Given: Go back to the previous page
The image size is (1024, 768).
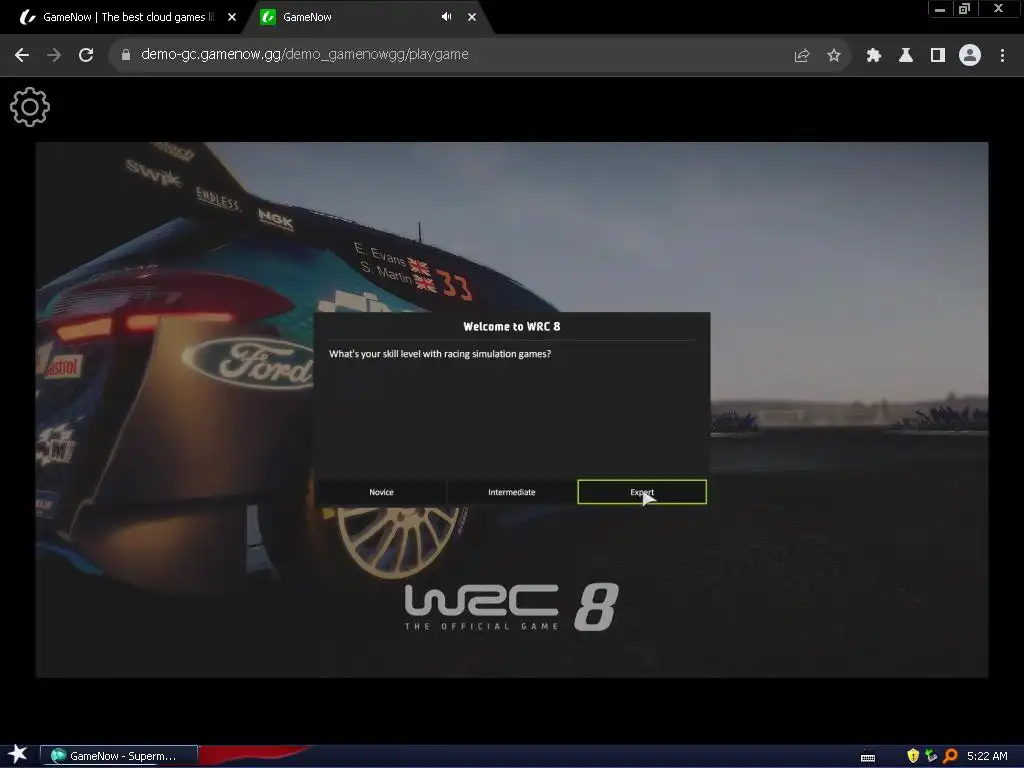Looking at the screenshot, I should (x=22, y=55).
